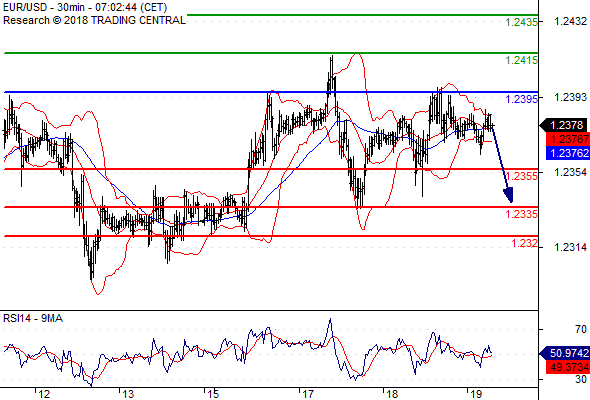Click the RSI 30 level label
This screenshot has height=400, width=590.
(581, 379)
